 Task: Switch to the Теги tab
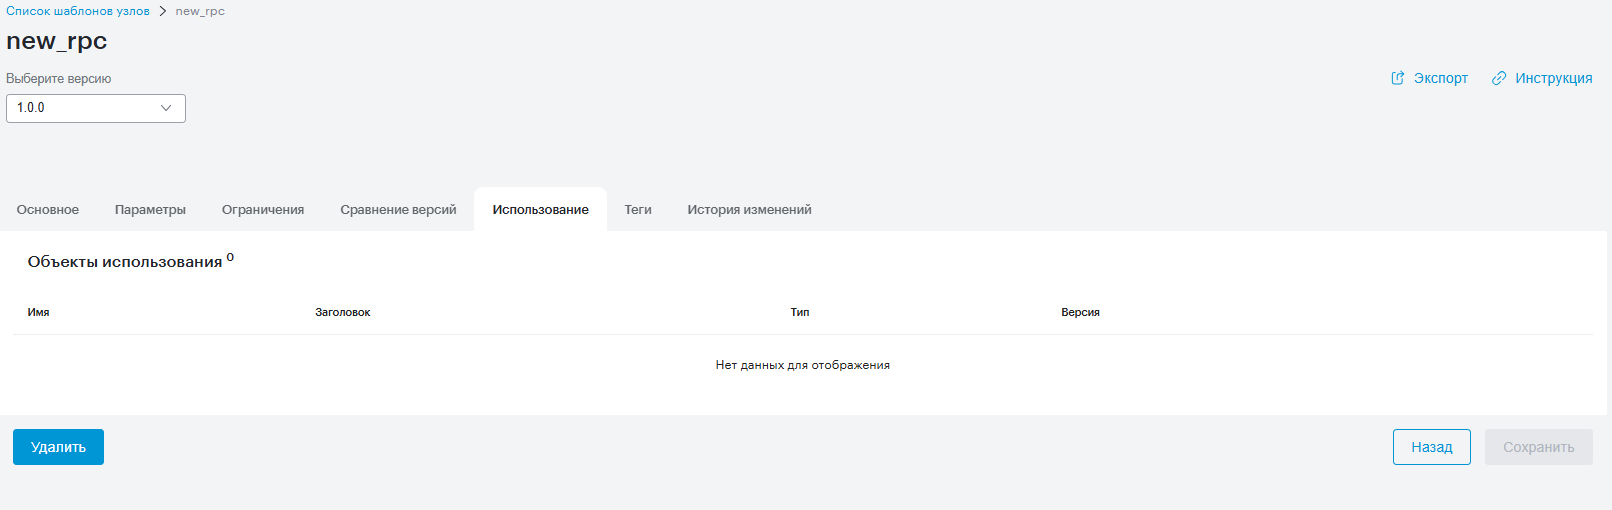[638, 210]
